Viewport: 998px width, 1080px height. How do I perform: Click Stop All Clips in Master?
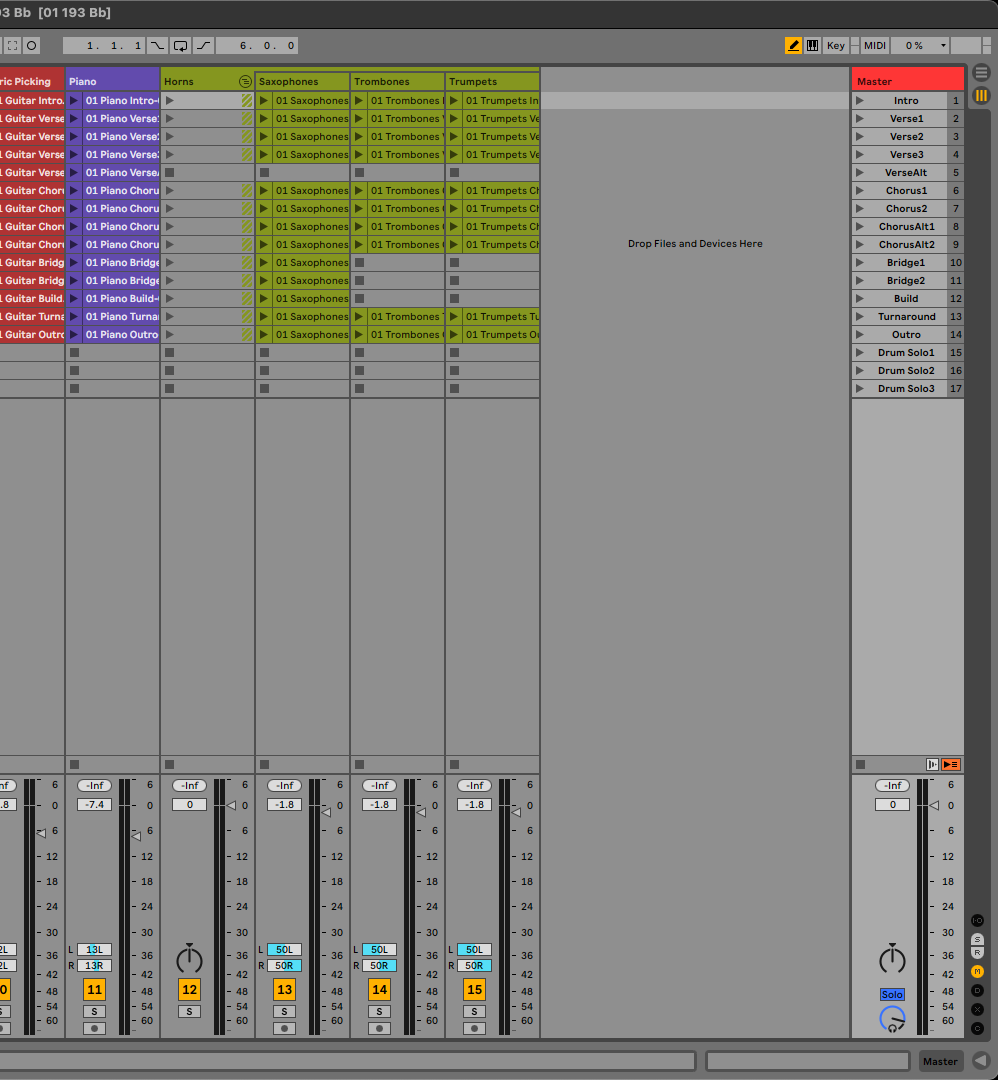(x=860, y=765)
